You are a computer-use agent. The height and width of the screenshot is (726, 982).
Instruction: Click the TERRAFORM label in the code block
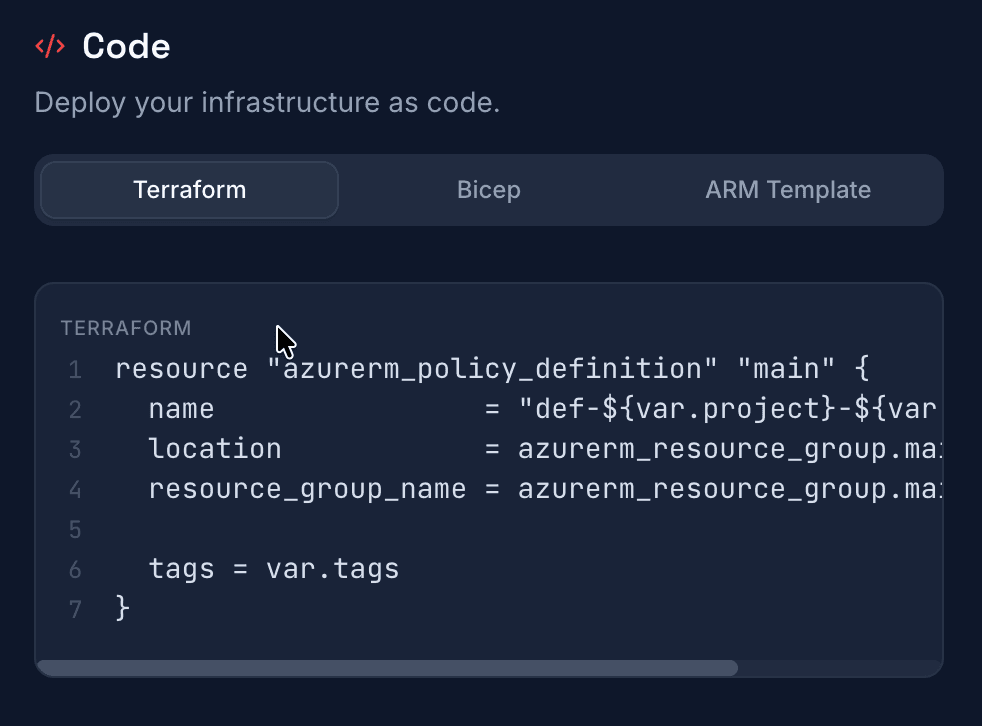tap(126, 328)
